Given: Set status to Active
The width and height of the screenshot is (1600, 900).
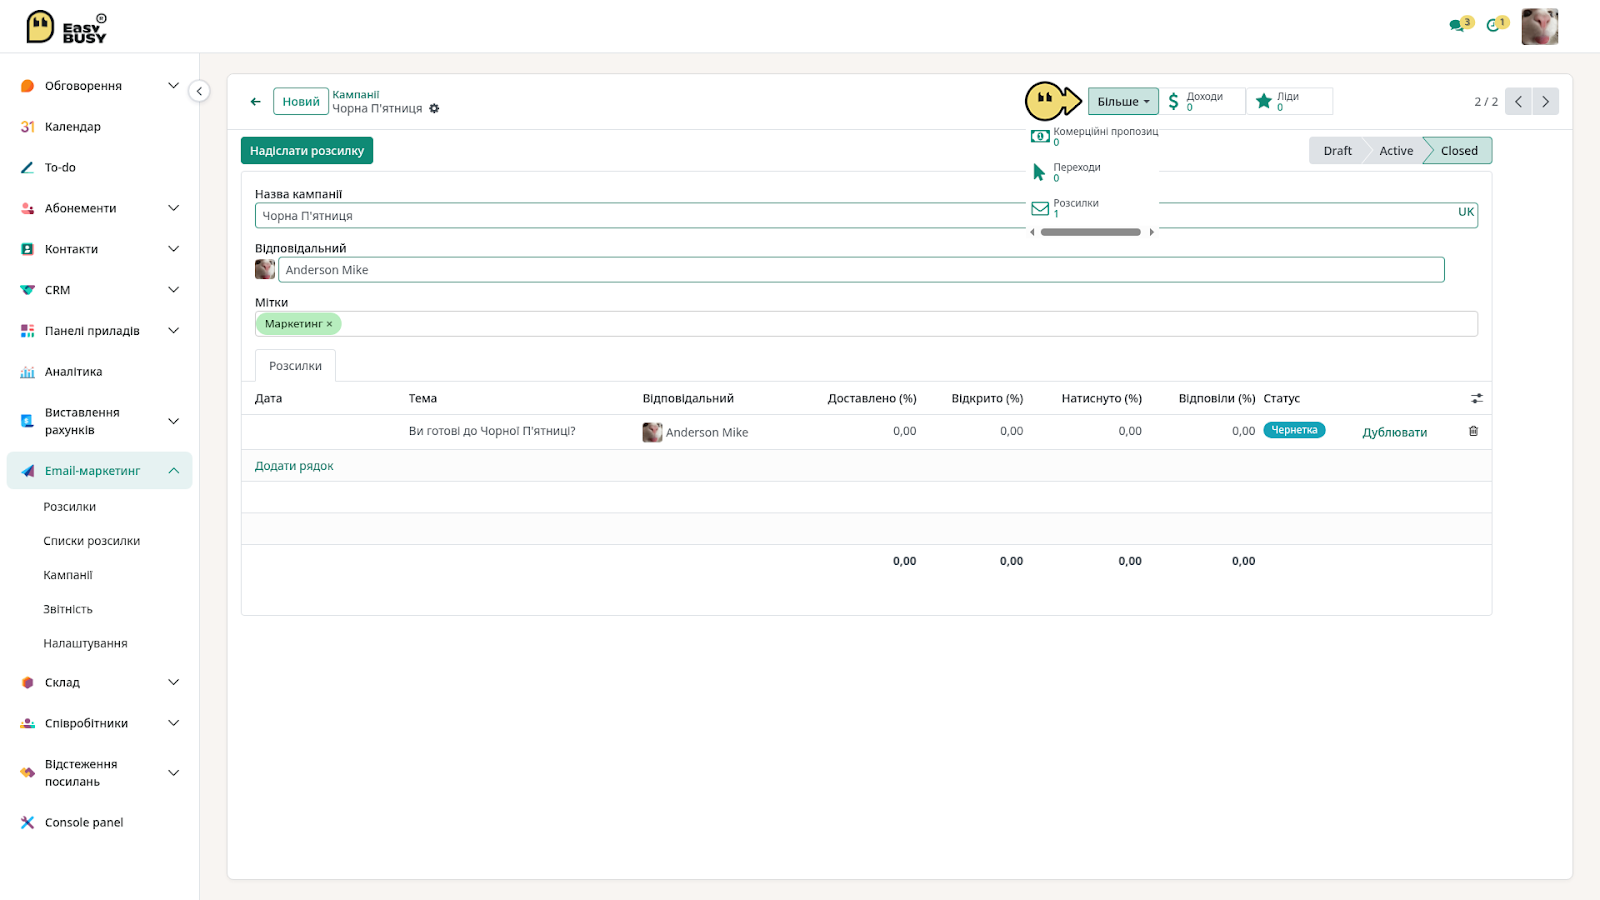Looking at the screenshot, I should click(1396, 151).
